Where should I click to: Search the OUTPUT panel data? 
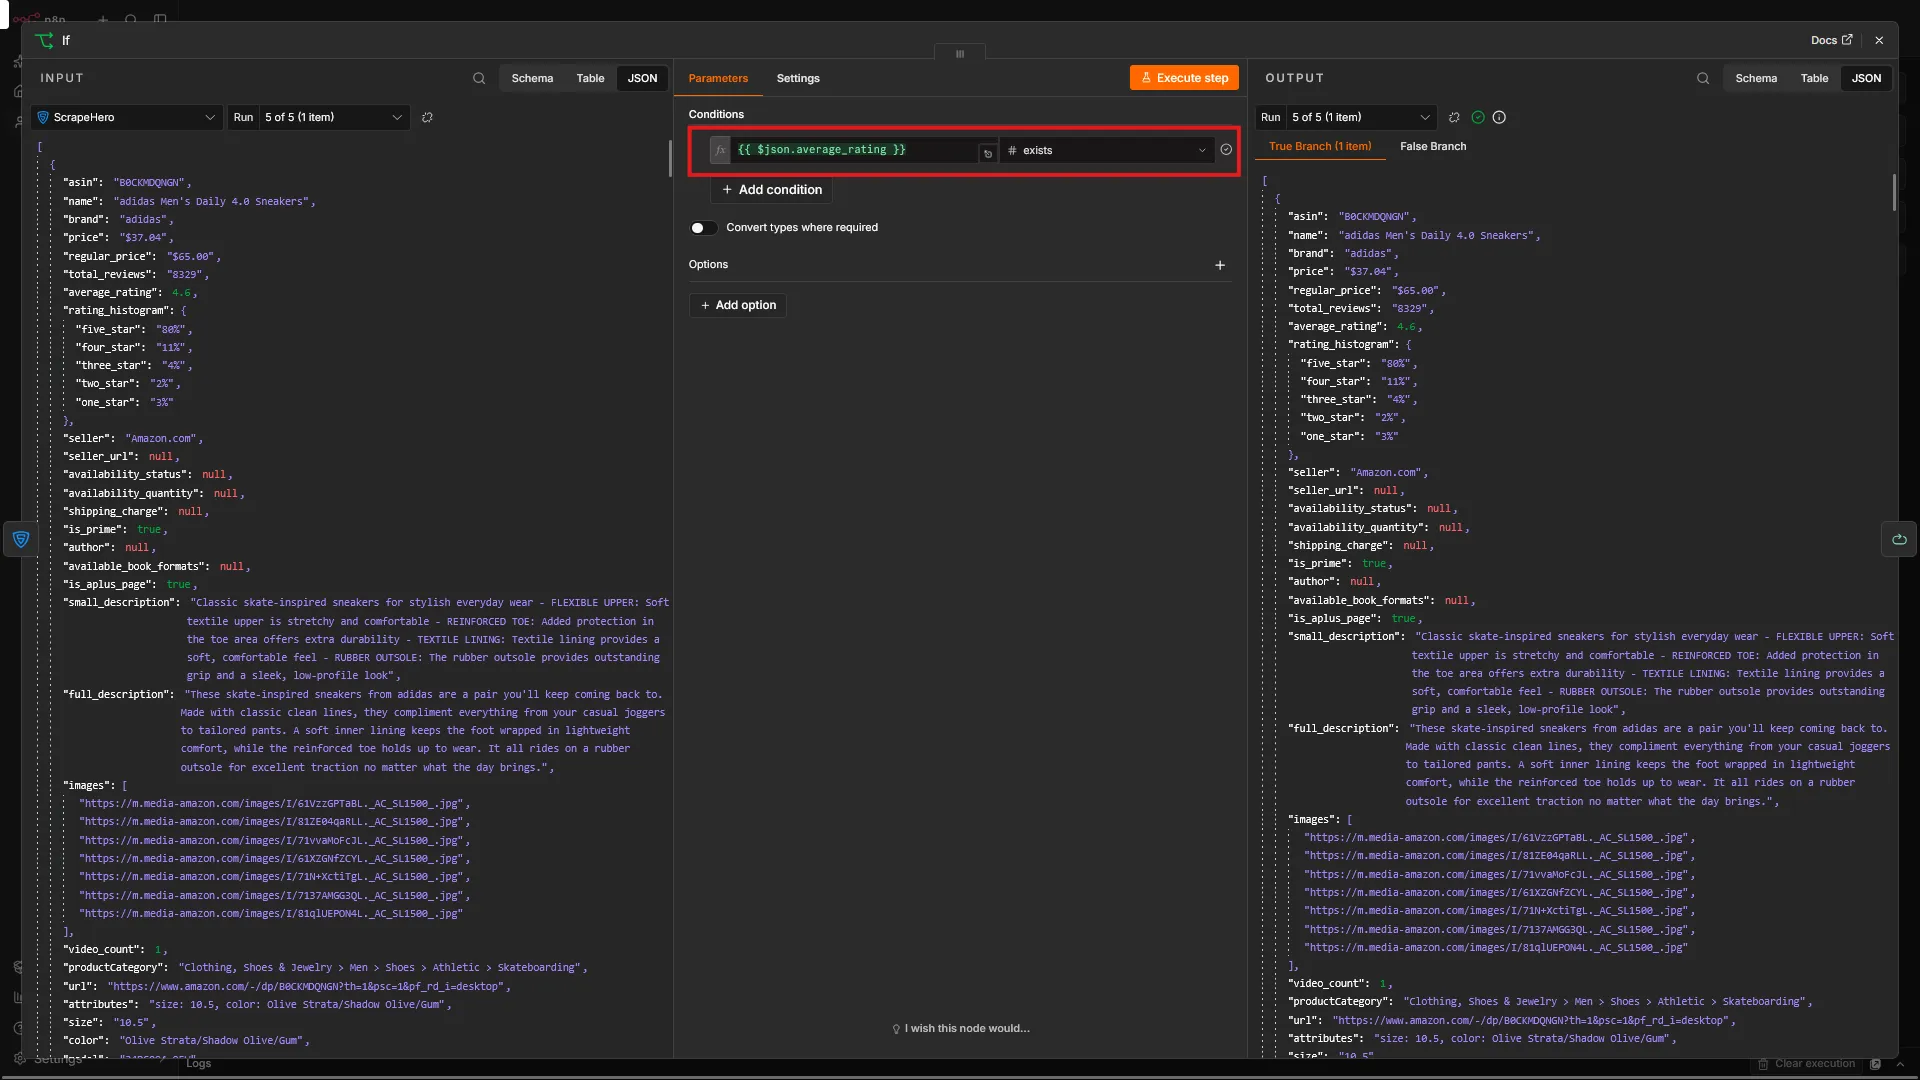[1703, 78]
